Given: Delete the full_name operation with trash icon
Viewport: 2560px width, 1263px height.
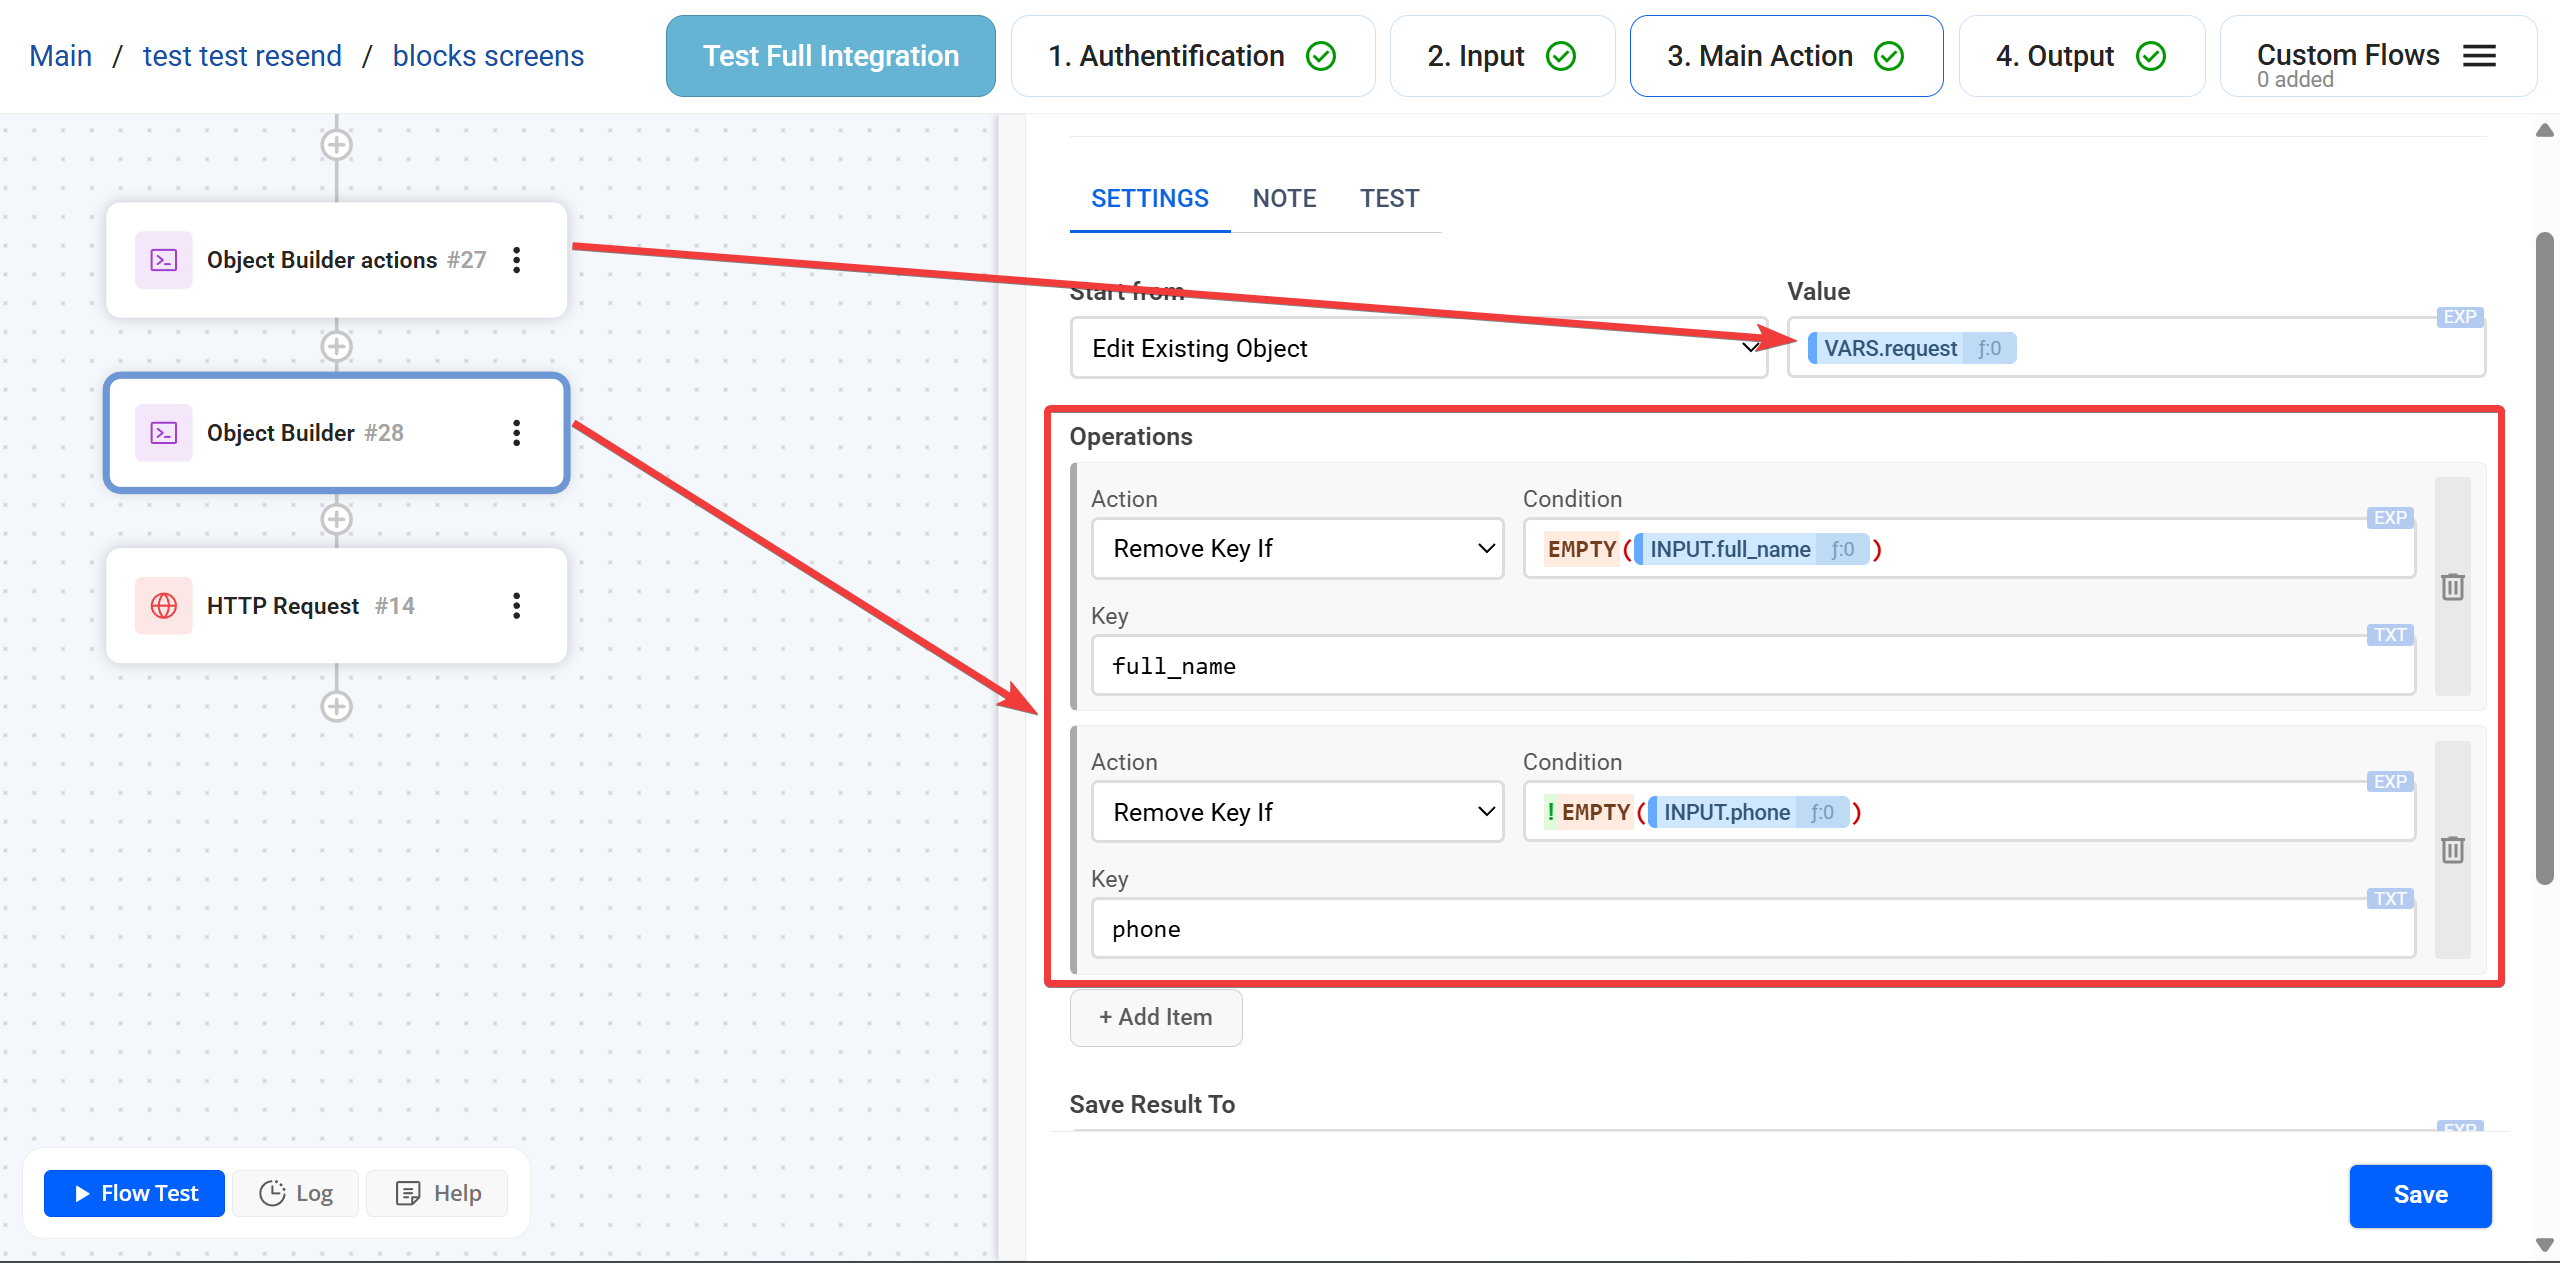Looking at the screenshot, I should tap(2452, 587).
